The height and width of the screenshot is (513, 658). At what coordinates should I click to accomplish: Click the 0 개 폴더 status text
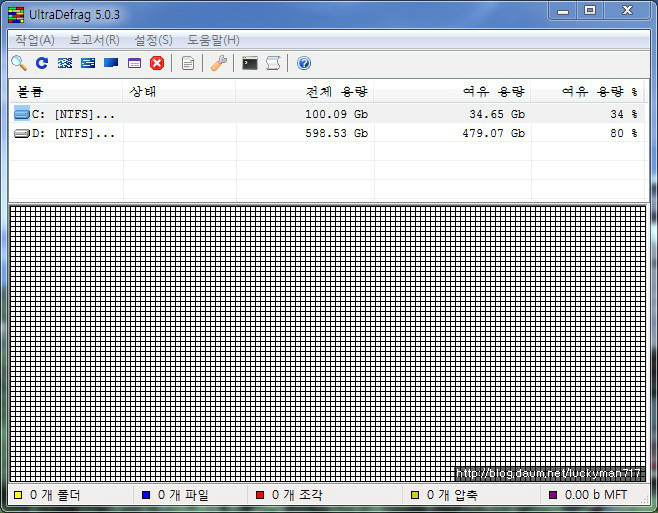point(55,495)
